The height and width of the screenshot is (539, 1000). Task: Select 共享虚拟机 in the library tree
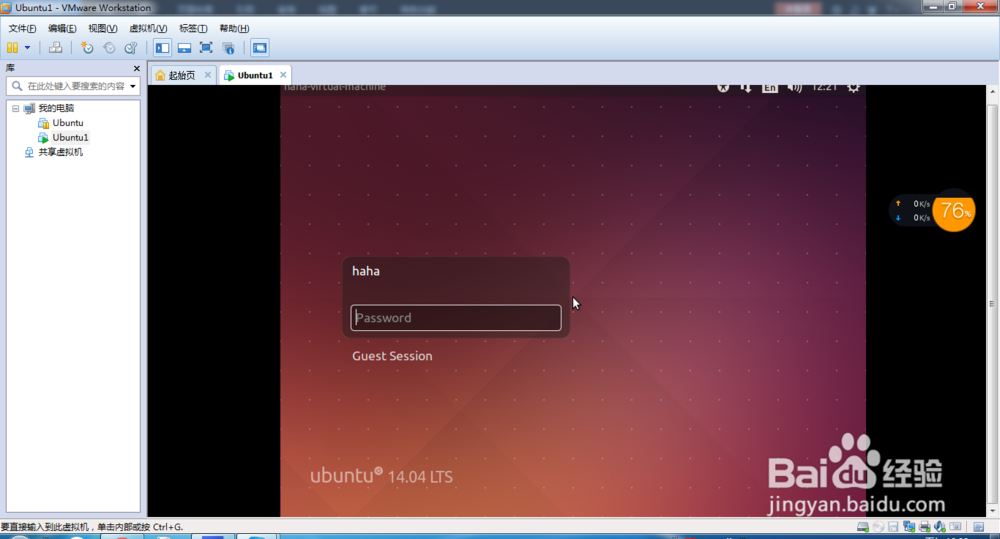tap(61, 152)
